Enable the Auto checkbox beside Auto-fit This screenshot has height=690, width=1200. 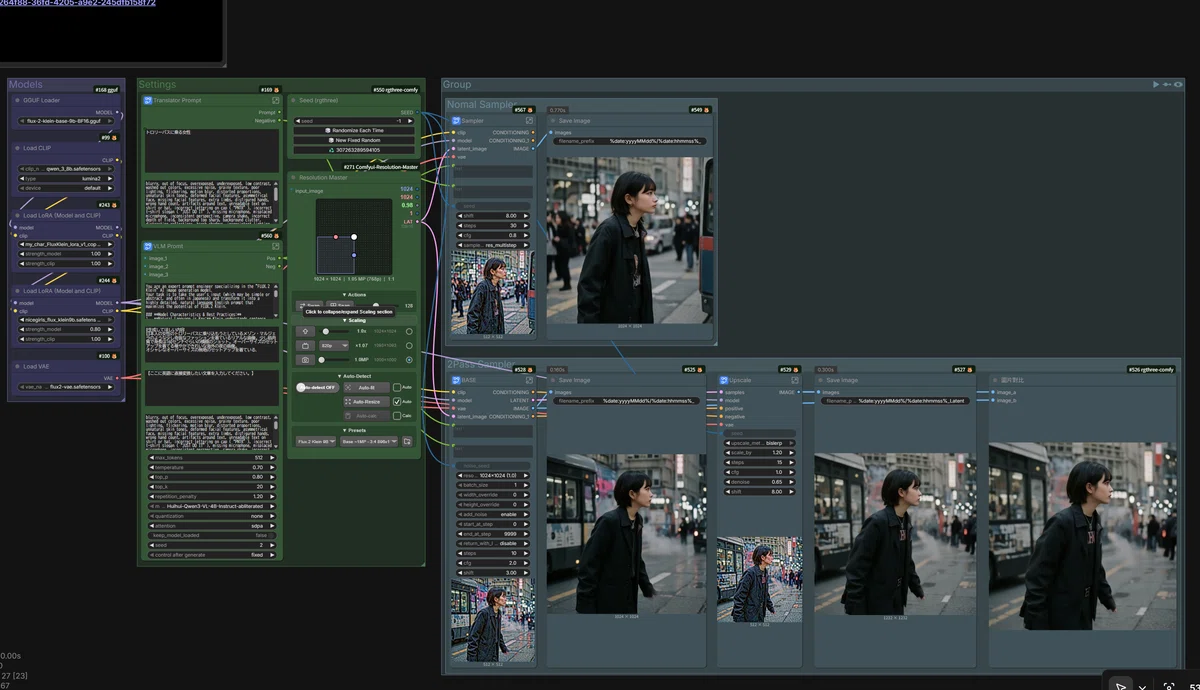pos(397,387)
